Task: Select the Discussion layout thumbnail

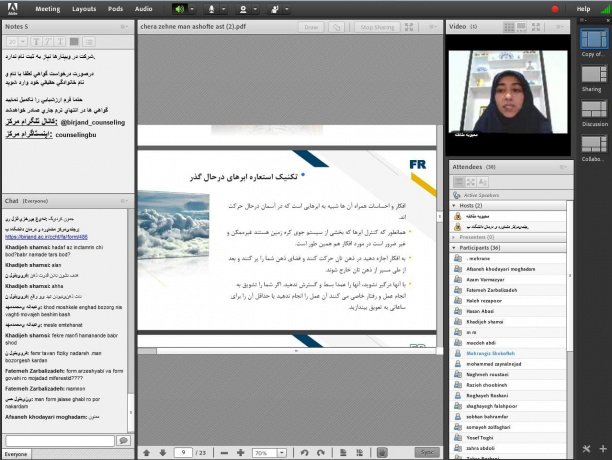Action: (594, 109)
